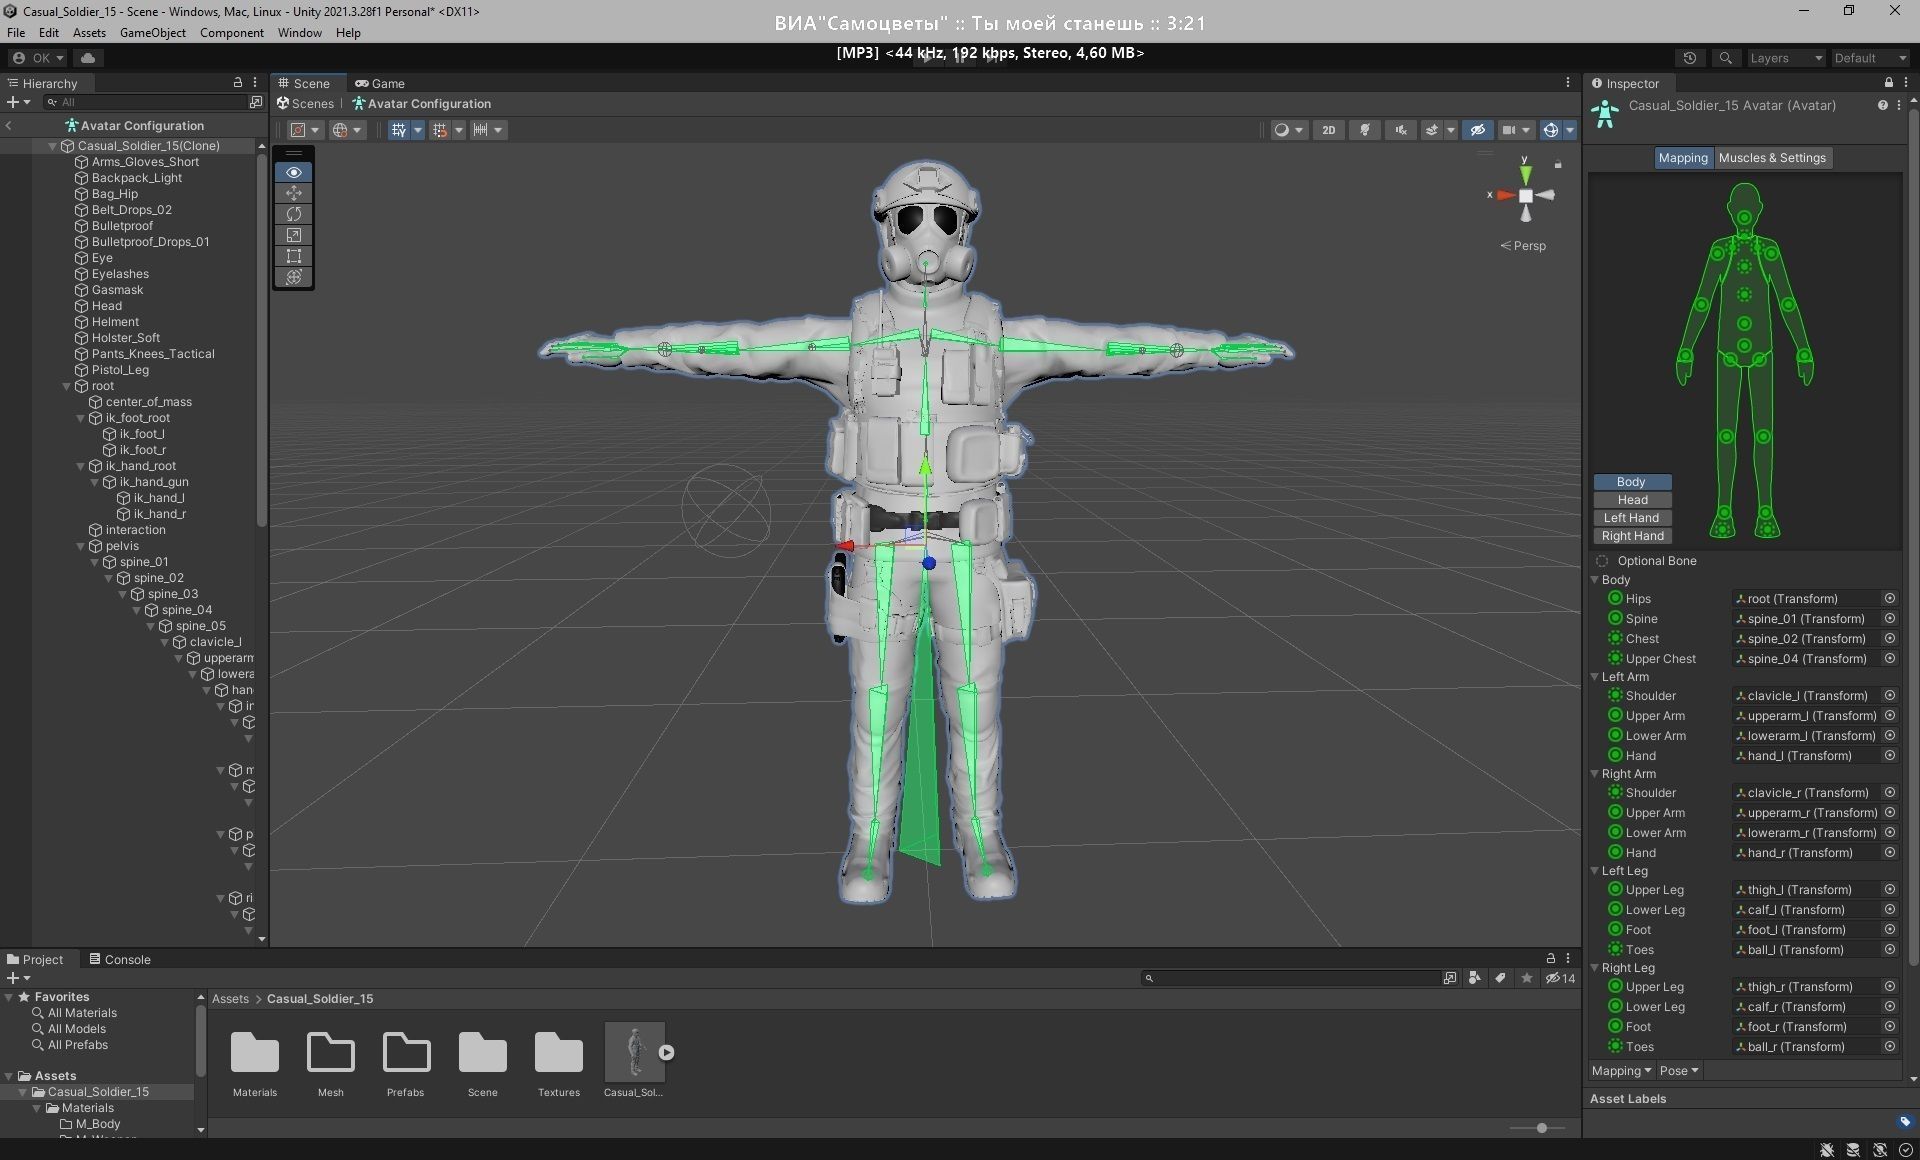Viewport: 1920px width, 1160px height.
Task: Click the Asset Labels tag icon
Action: pos(1904,1121)
